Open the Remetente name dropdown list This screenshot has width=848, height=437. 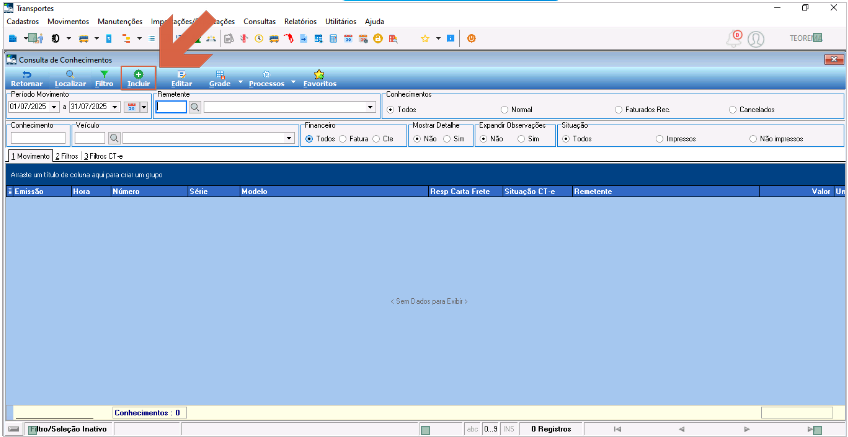click(371, 107)
